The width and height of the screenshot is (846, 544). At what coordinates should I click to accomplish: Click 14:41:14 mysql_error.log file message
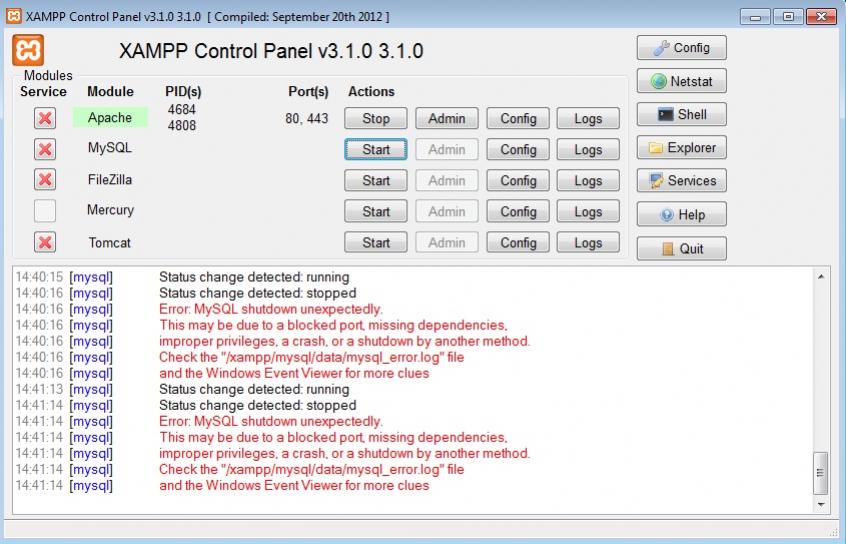[240, 470]
